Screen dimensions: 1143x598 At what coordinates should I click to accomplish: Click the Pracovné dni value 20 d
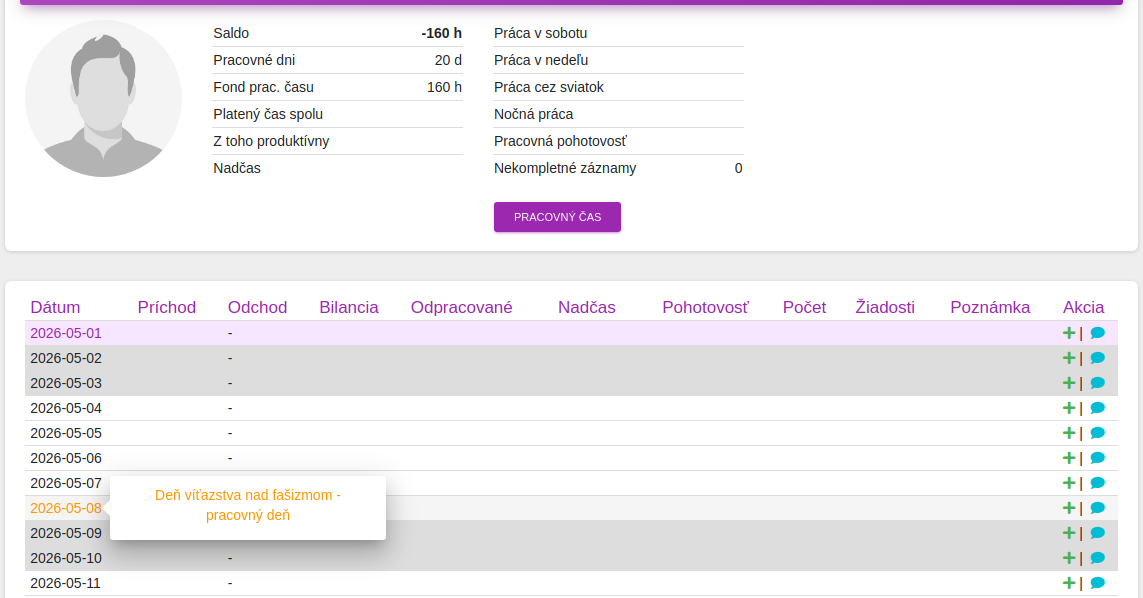coord(448,61)
